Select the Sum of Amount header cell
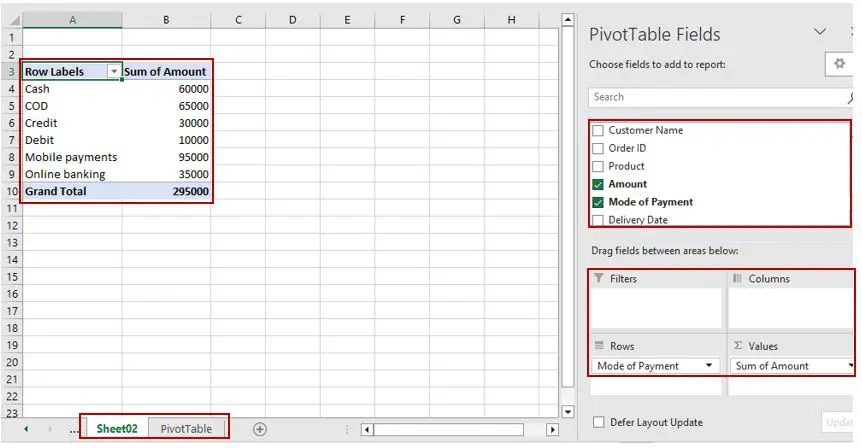862x448 pixels. (x=166, y=71)
